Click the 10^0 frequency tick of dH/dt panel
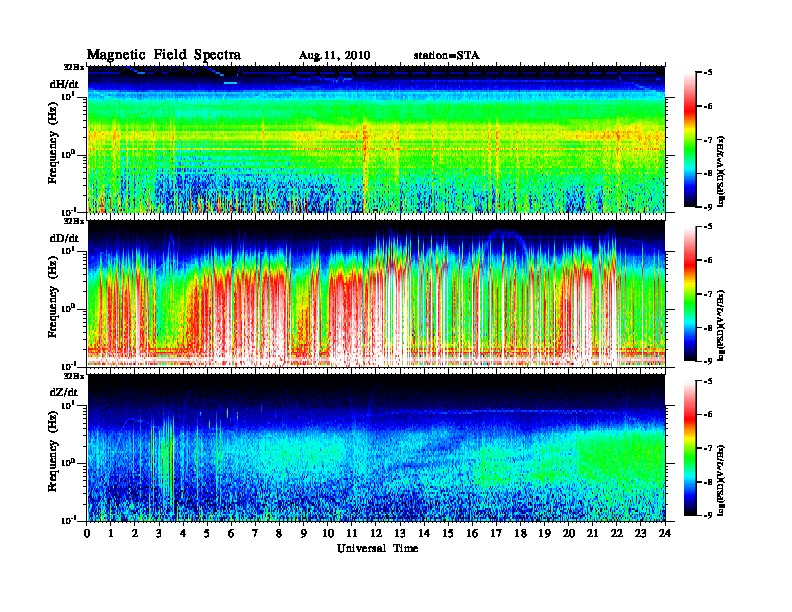The image size is (792, 612). pos(68,155)
